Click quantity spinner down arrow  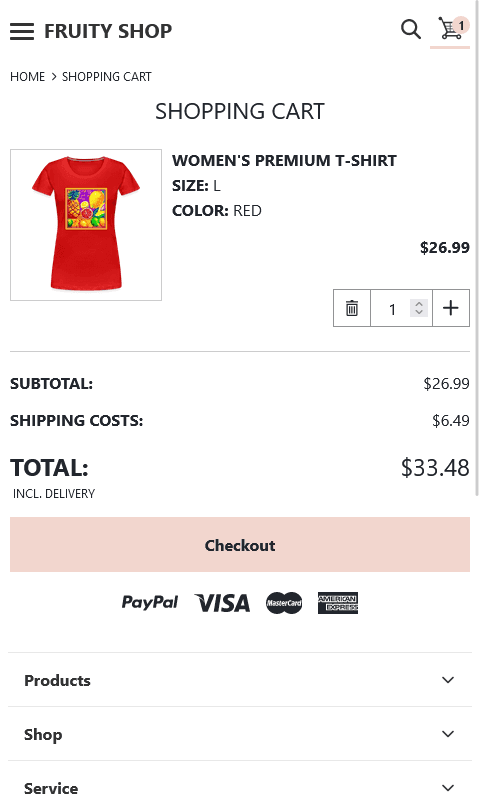tap(419, 312)
